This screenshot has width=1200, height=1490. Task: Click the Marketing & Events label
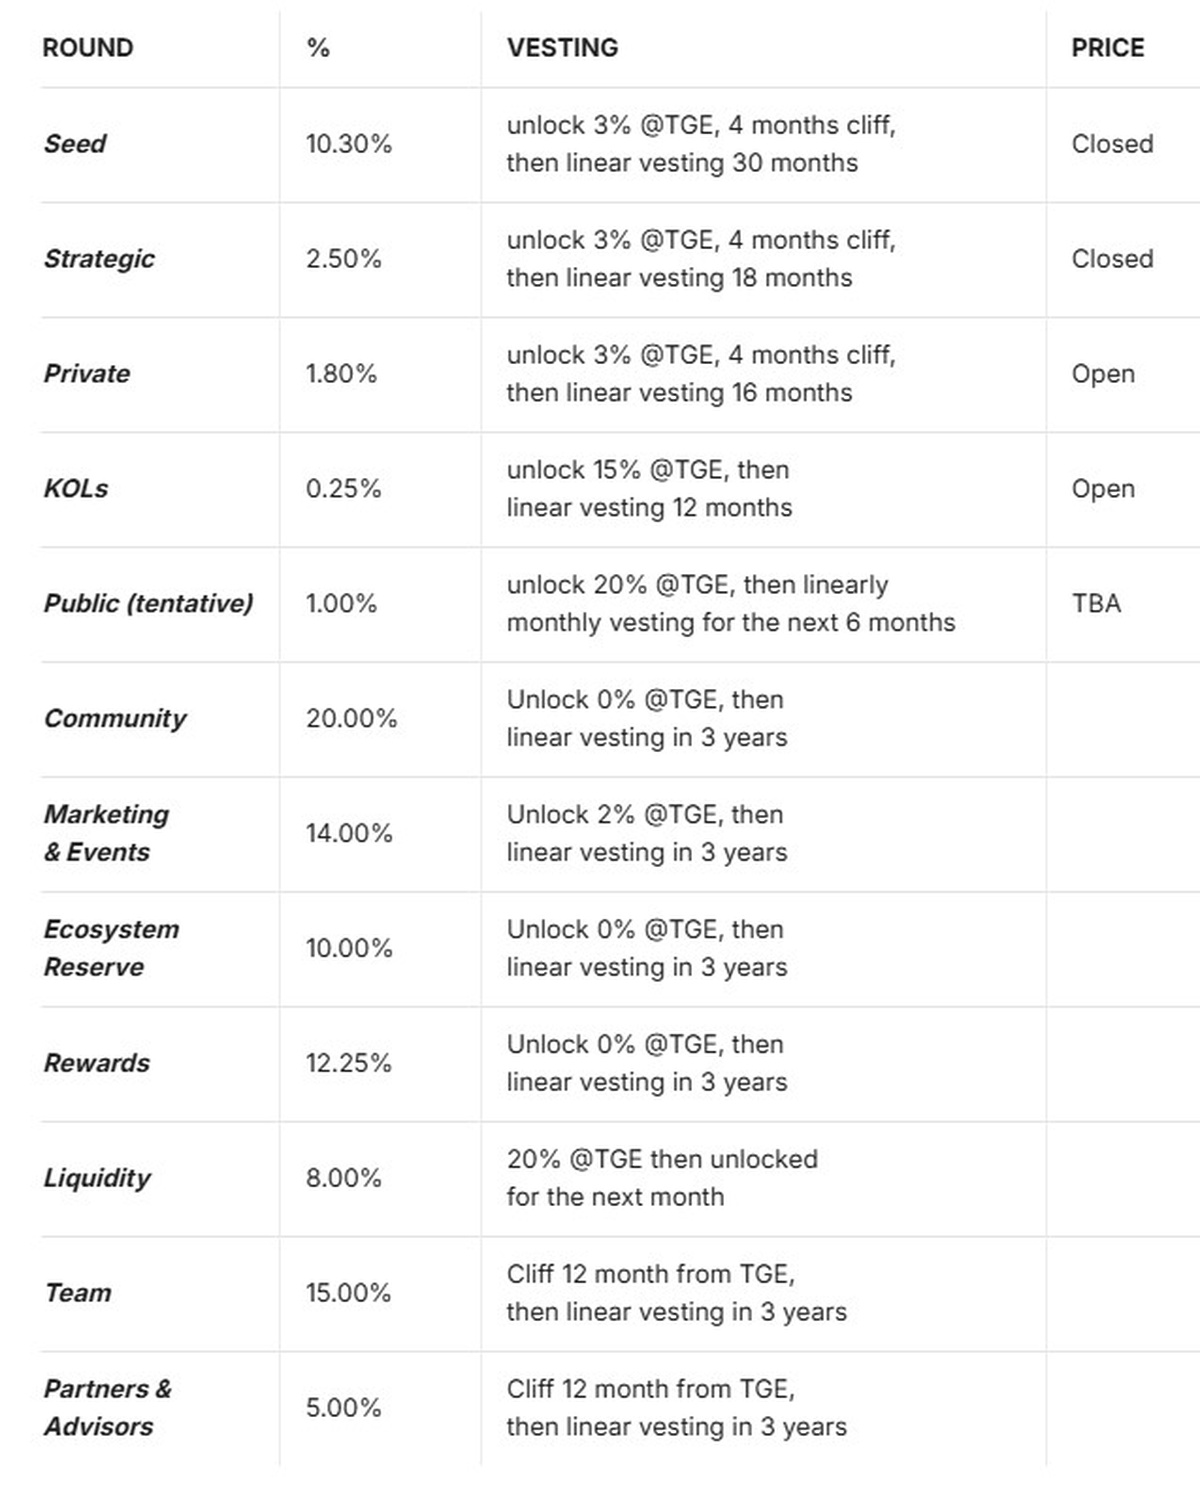106,833
